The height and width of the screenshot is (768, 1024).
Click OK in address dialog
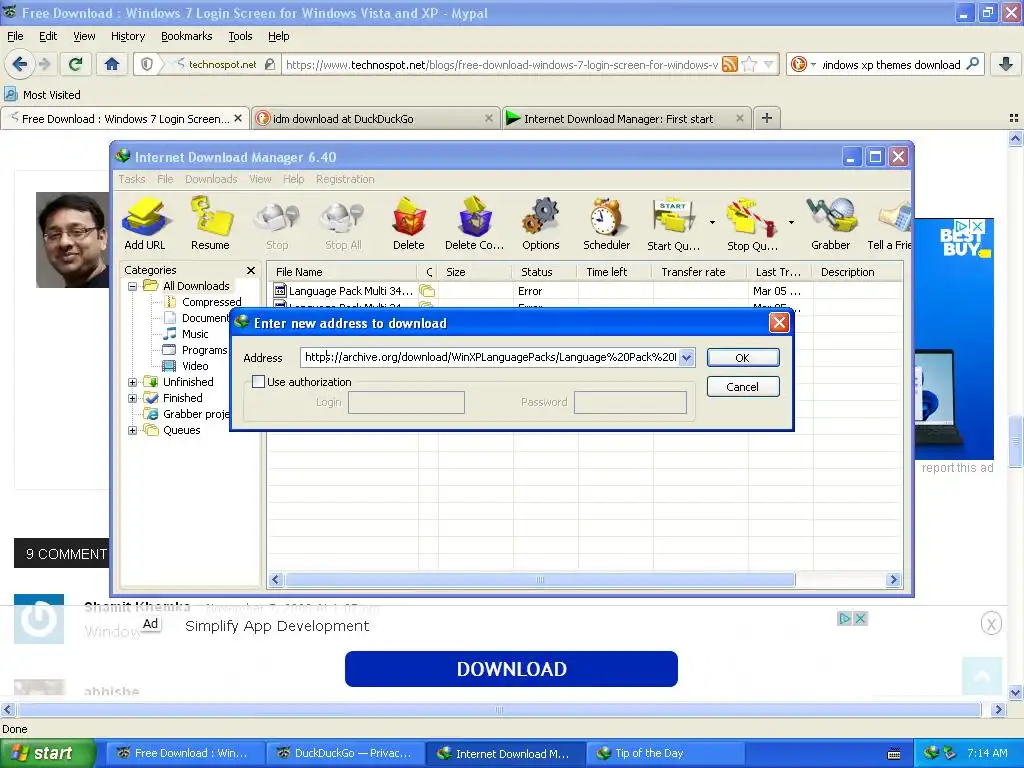(743, 357)
